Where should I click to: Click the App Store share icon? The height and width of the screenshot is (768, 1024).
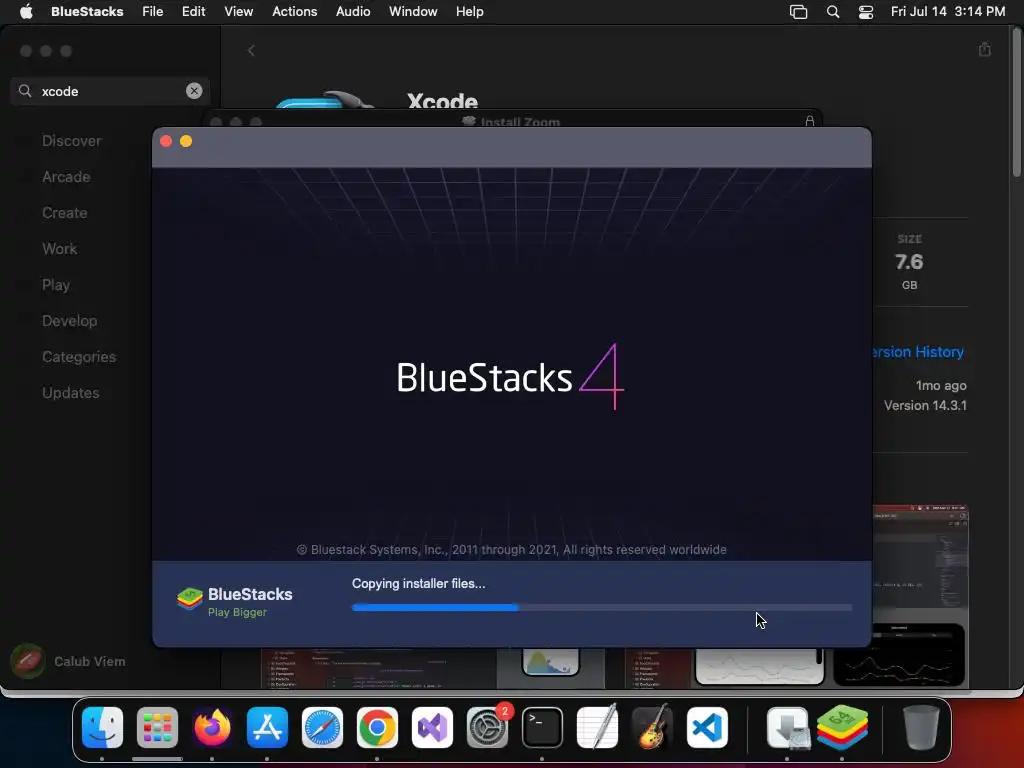click(x=985, y=50)
